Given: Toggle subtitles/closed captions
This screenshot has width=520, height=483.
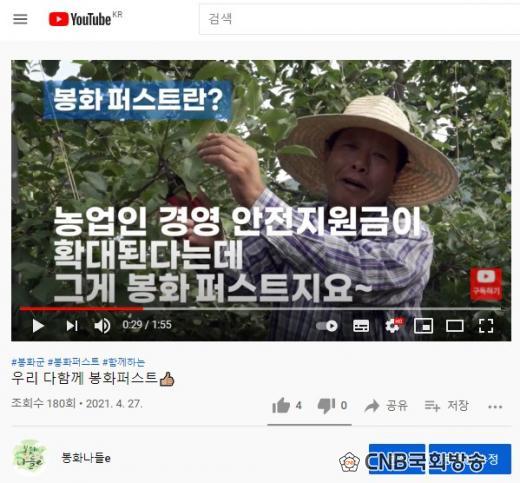Looking at the screenshot, I should (x=361, y=326).
